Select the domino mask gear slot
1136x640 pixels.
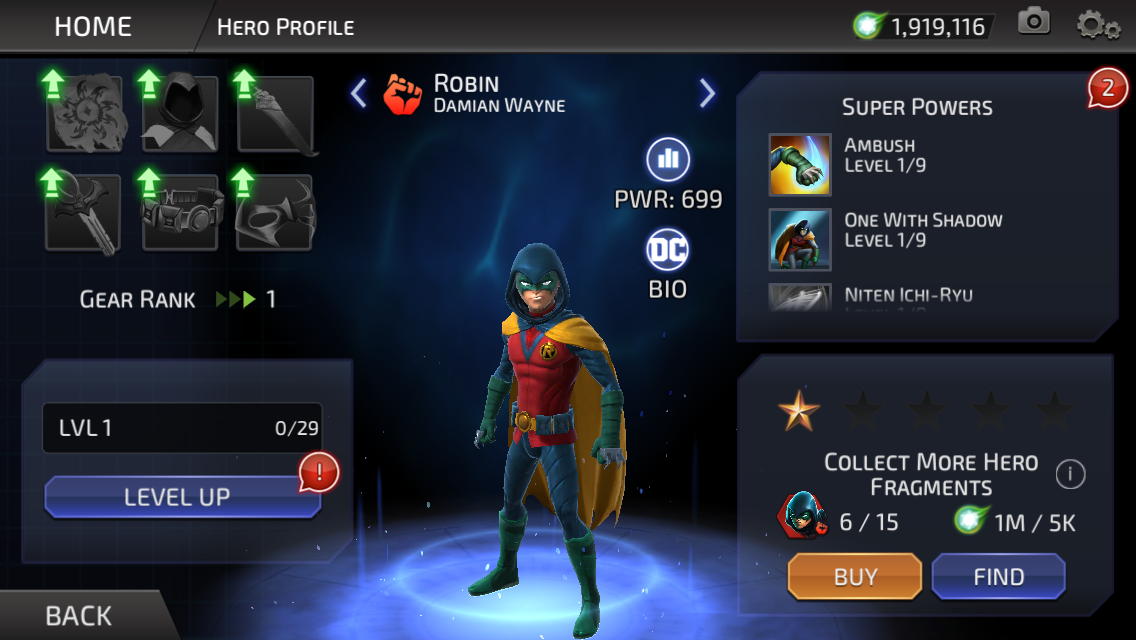point(275,212)
